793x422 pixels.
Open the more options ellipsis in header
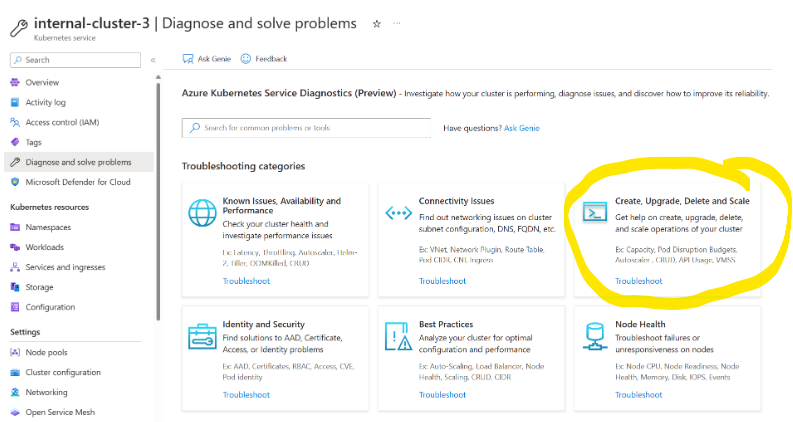point(396,23)
